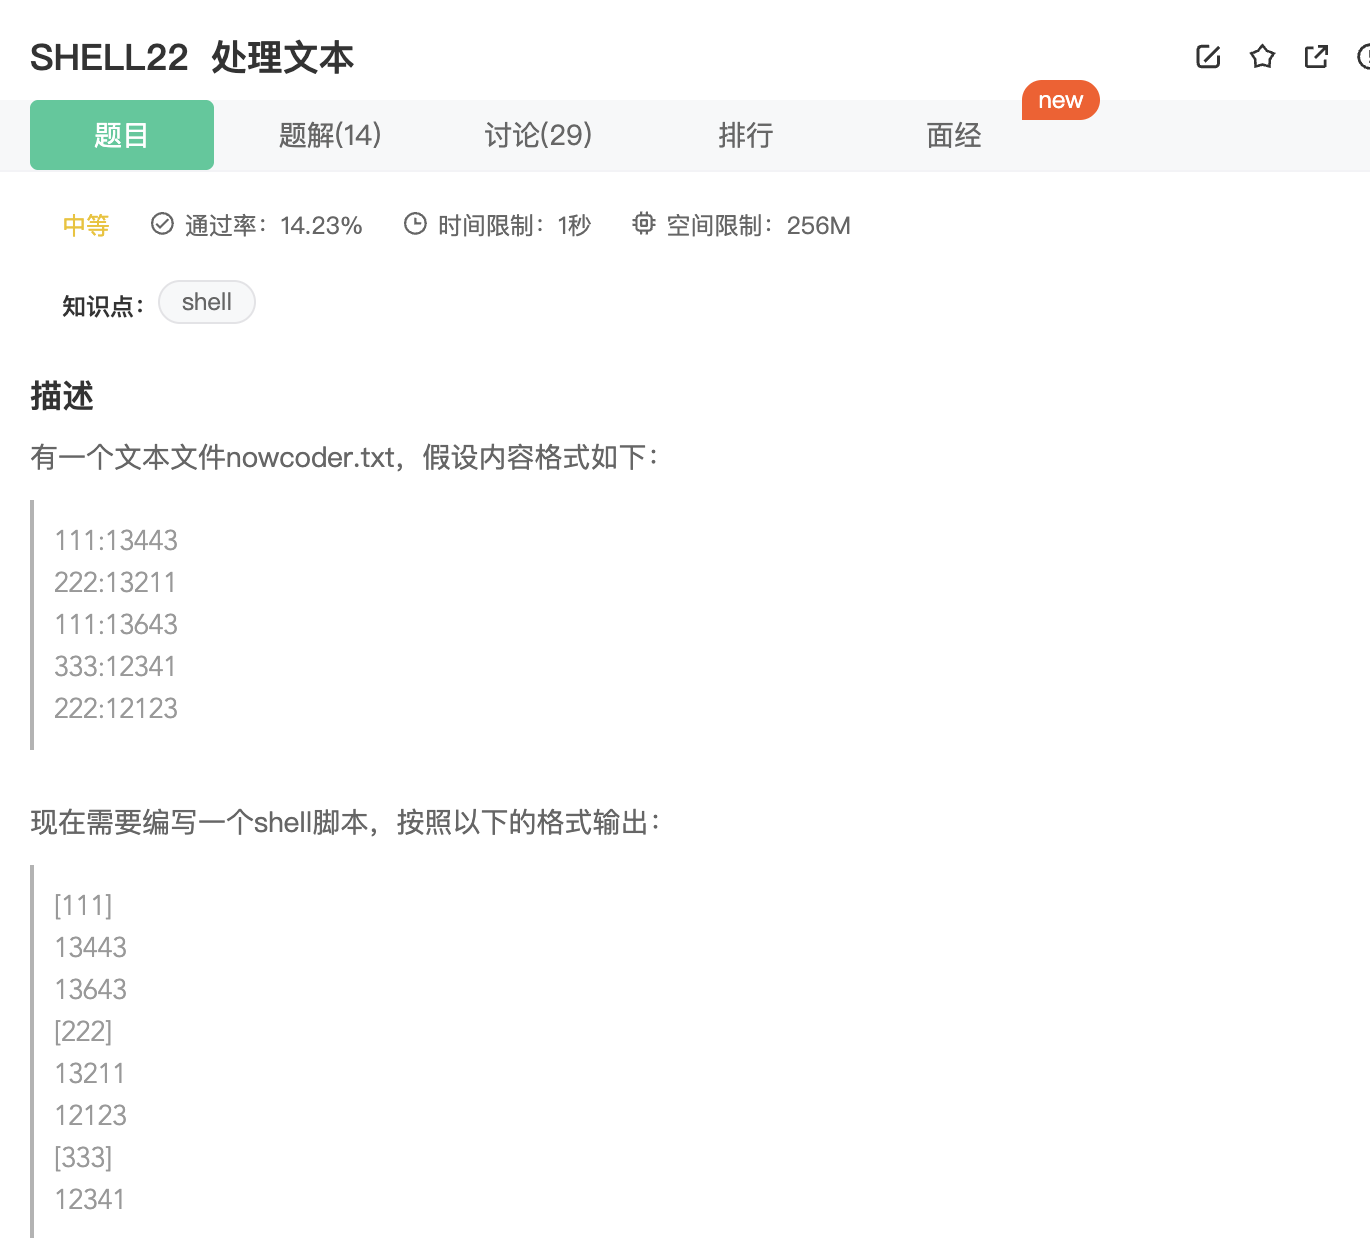
Task: Click the output line 12341
Action: (90, 1199)
